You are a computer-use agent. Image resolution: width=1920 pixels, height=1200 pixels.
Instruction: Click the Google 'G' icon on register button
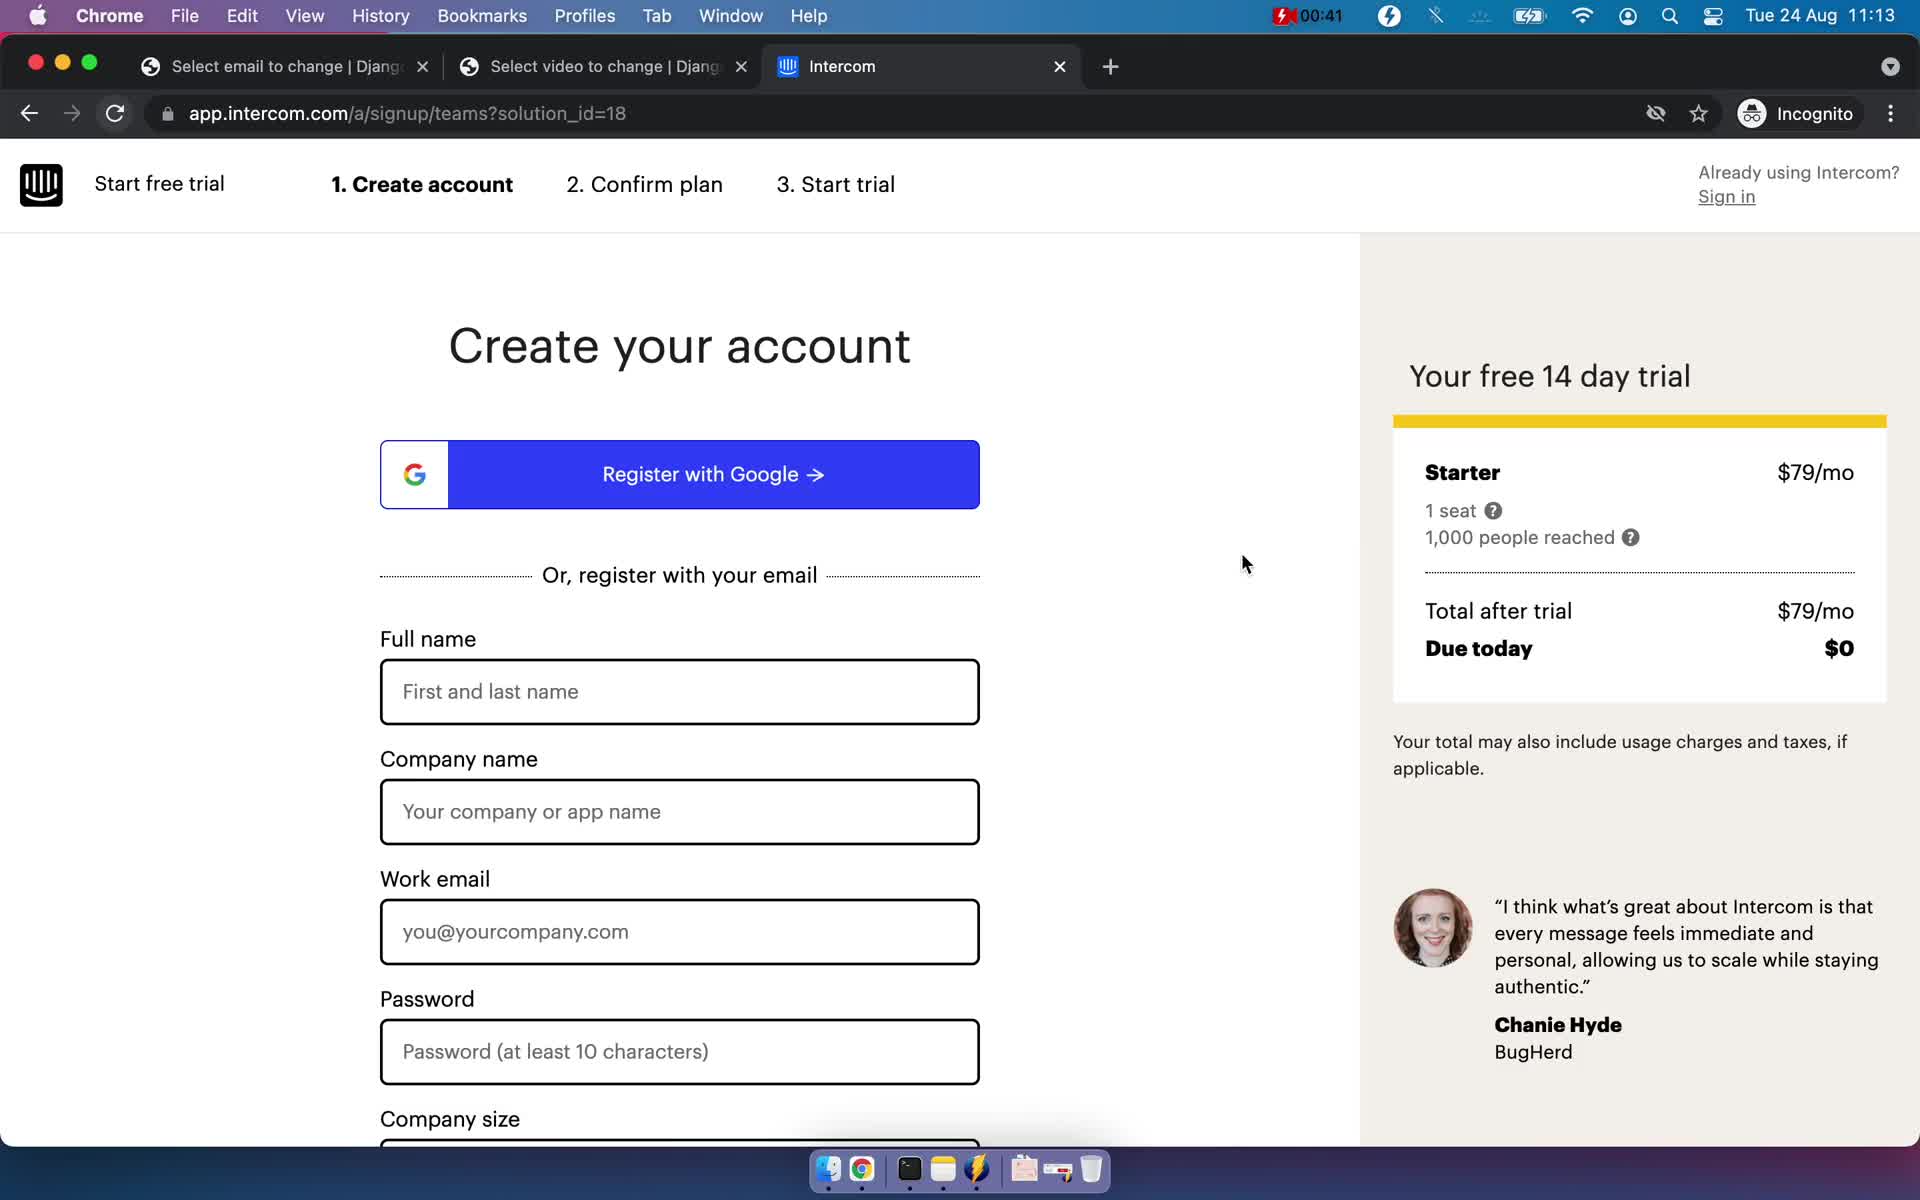[415, 474]
